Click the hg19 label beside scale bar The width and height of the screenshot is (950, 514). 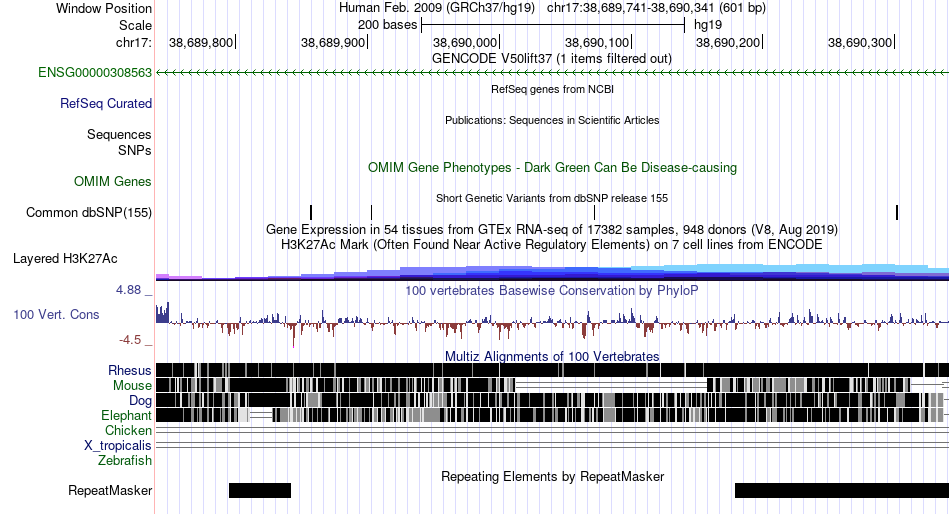708,25
